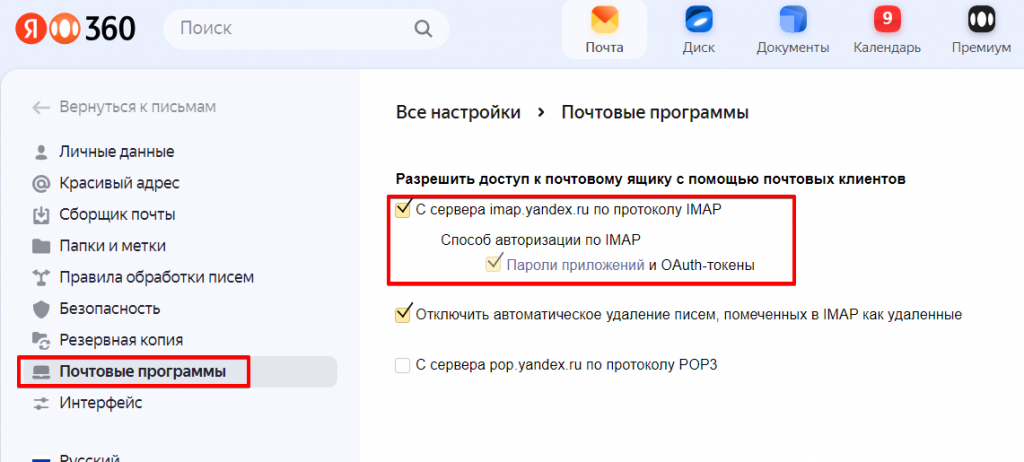Click the person icon beside Личные данные
1024x462 pixels.
point(40,152)
